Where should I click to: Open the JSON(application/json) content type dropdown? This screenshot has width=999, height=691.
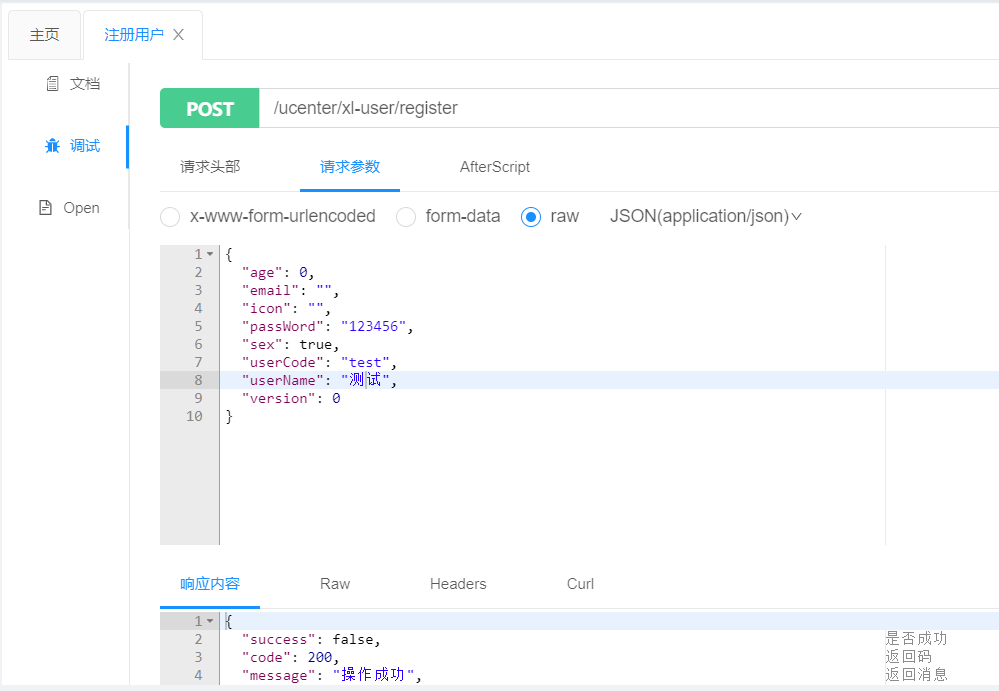pyautogui.click(x=706, y=217)
